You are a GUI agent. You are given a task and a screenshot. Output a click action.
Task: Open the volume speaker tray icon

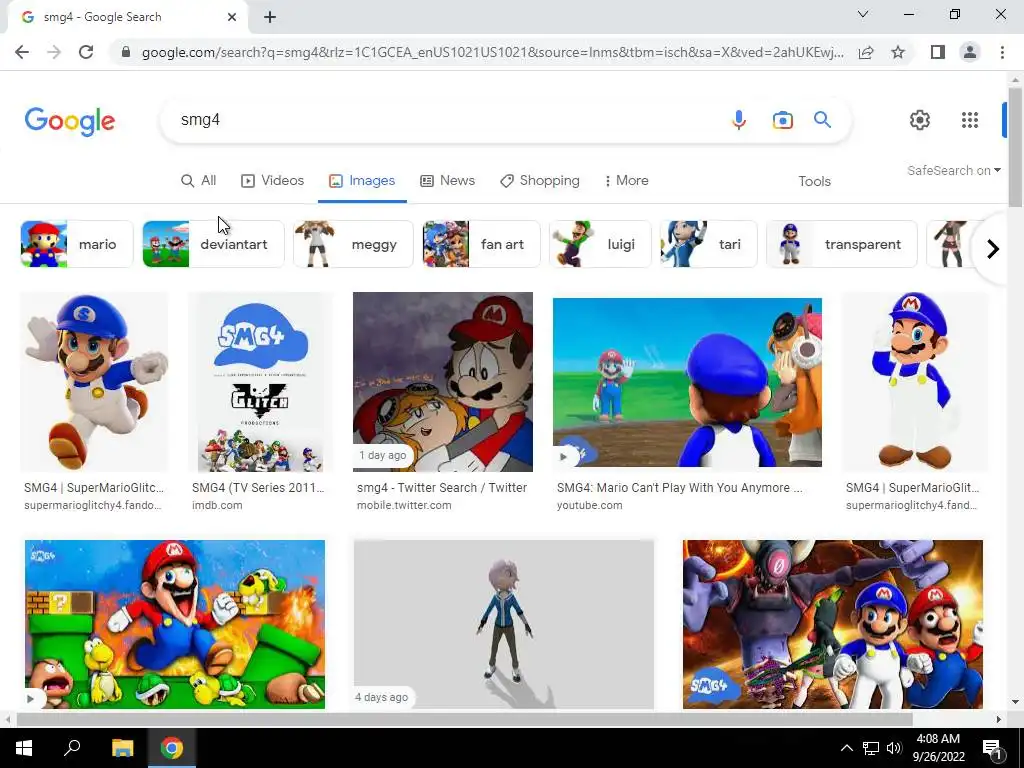point(894,748)
